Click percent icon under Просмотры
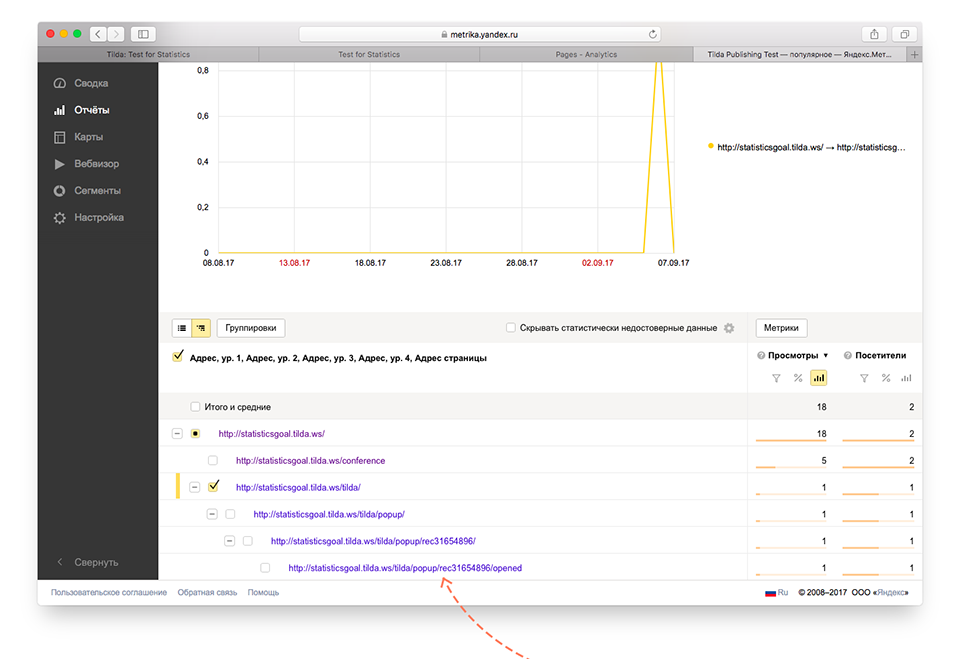Screen dimensions: 960x659 [798, 378]
